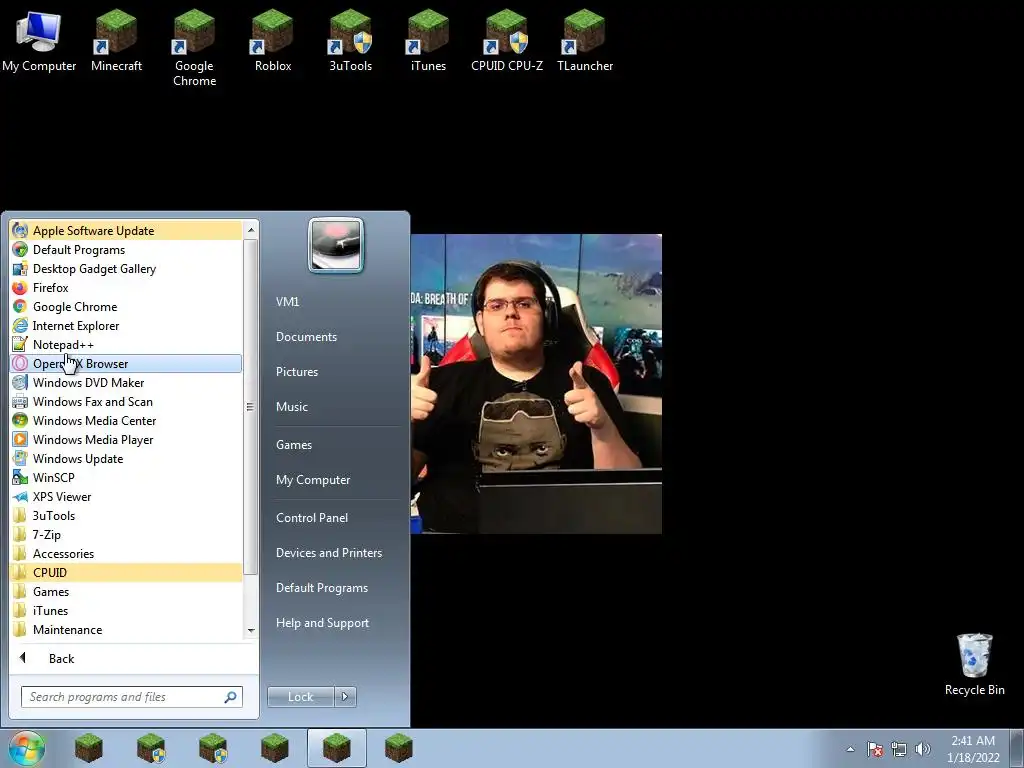Viewport: 1024px width, 768px height.
Task: Launch Desktop Gadget Gallery
Action: pos(126,268)
